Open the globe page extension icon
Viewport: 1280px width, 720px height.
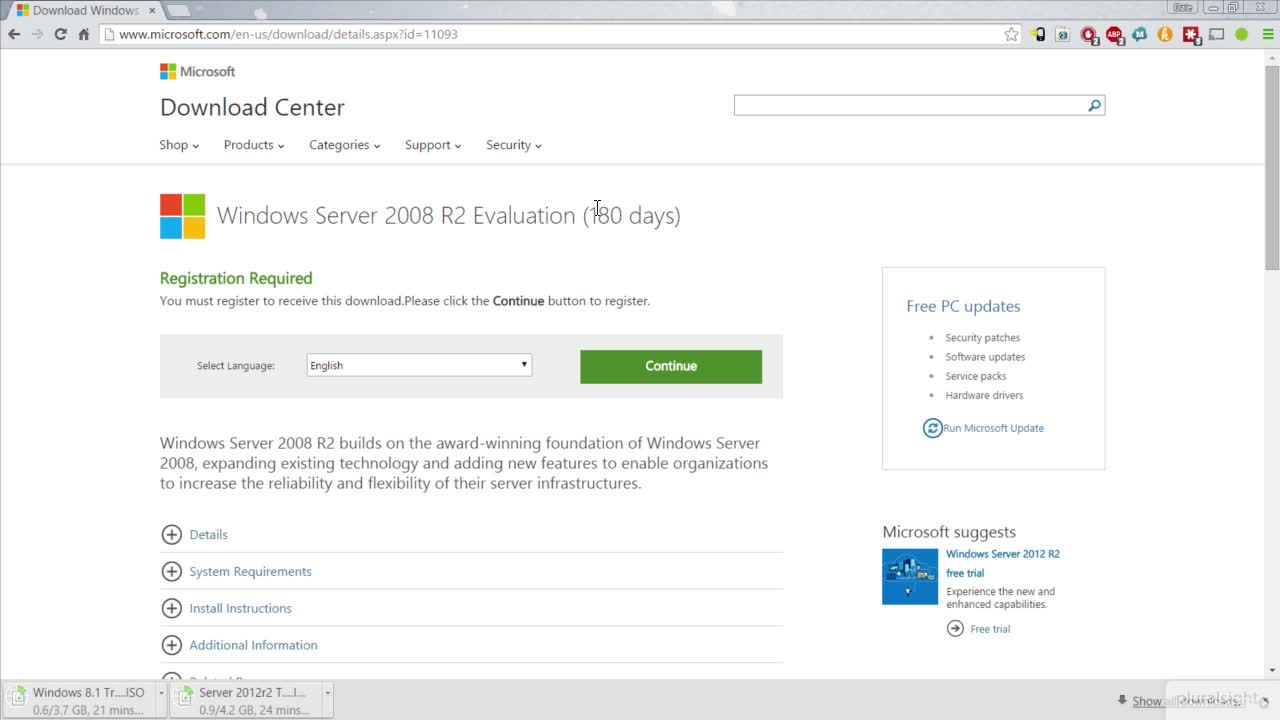coord(1062,34)
